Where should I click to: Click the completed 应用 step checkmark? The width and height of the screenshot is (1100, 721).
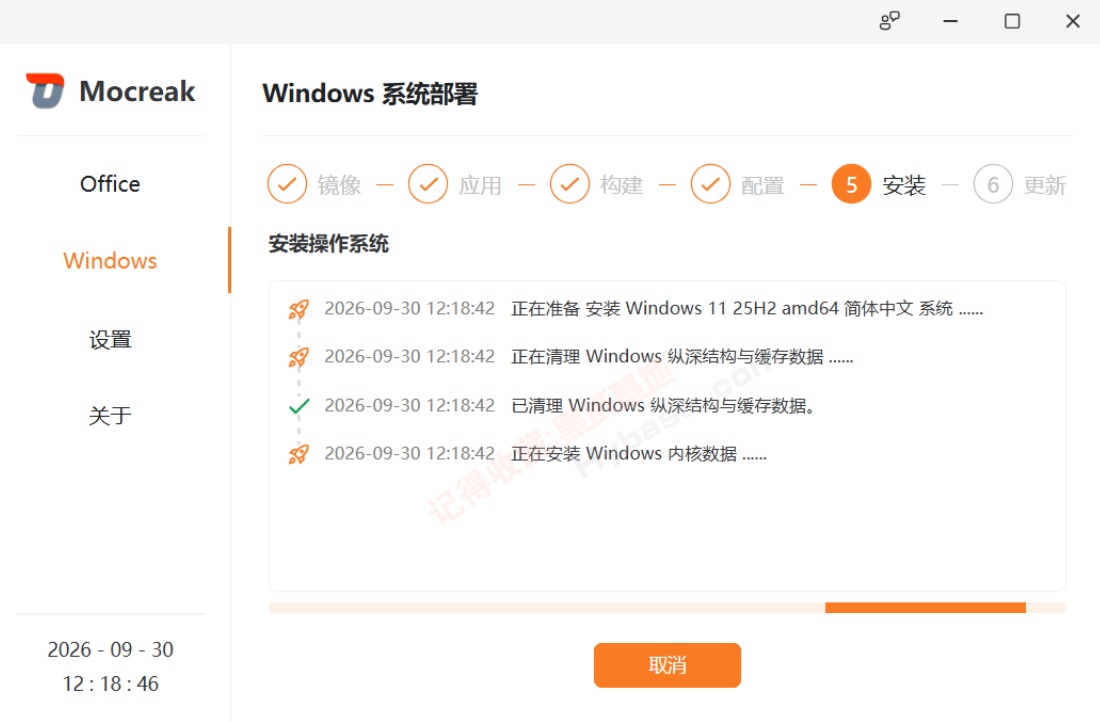[428, 184]
